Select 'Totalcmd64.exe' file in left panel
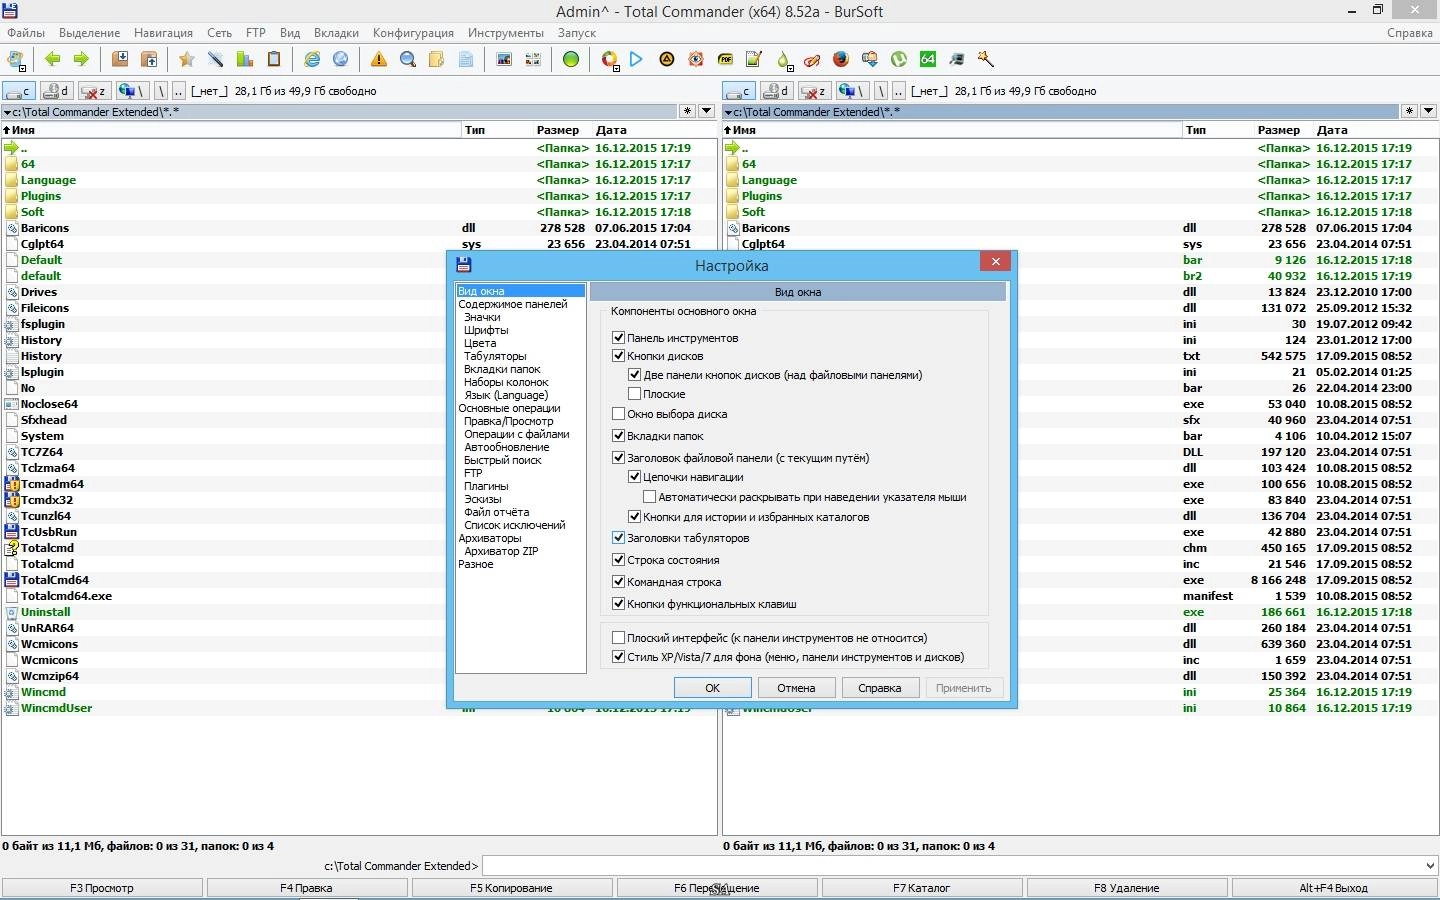The height and width of the screenshot is (900, 1440). coord(66,596)
